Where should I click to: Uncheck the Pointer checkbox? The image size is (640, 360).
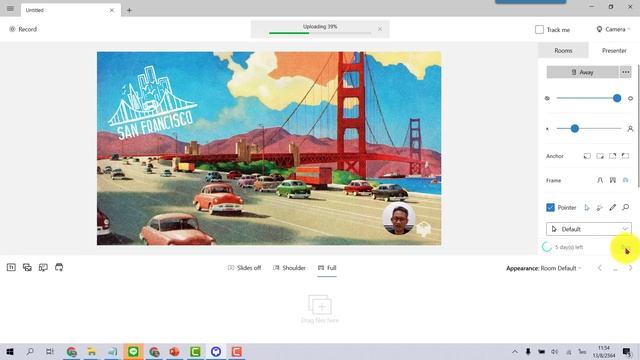coord(550,207)
